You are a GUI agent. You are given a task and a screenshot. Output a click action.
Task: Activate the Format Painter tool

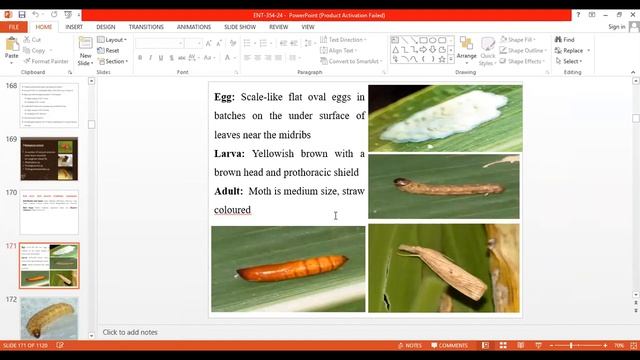[x=46, y=61]
